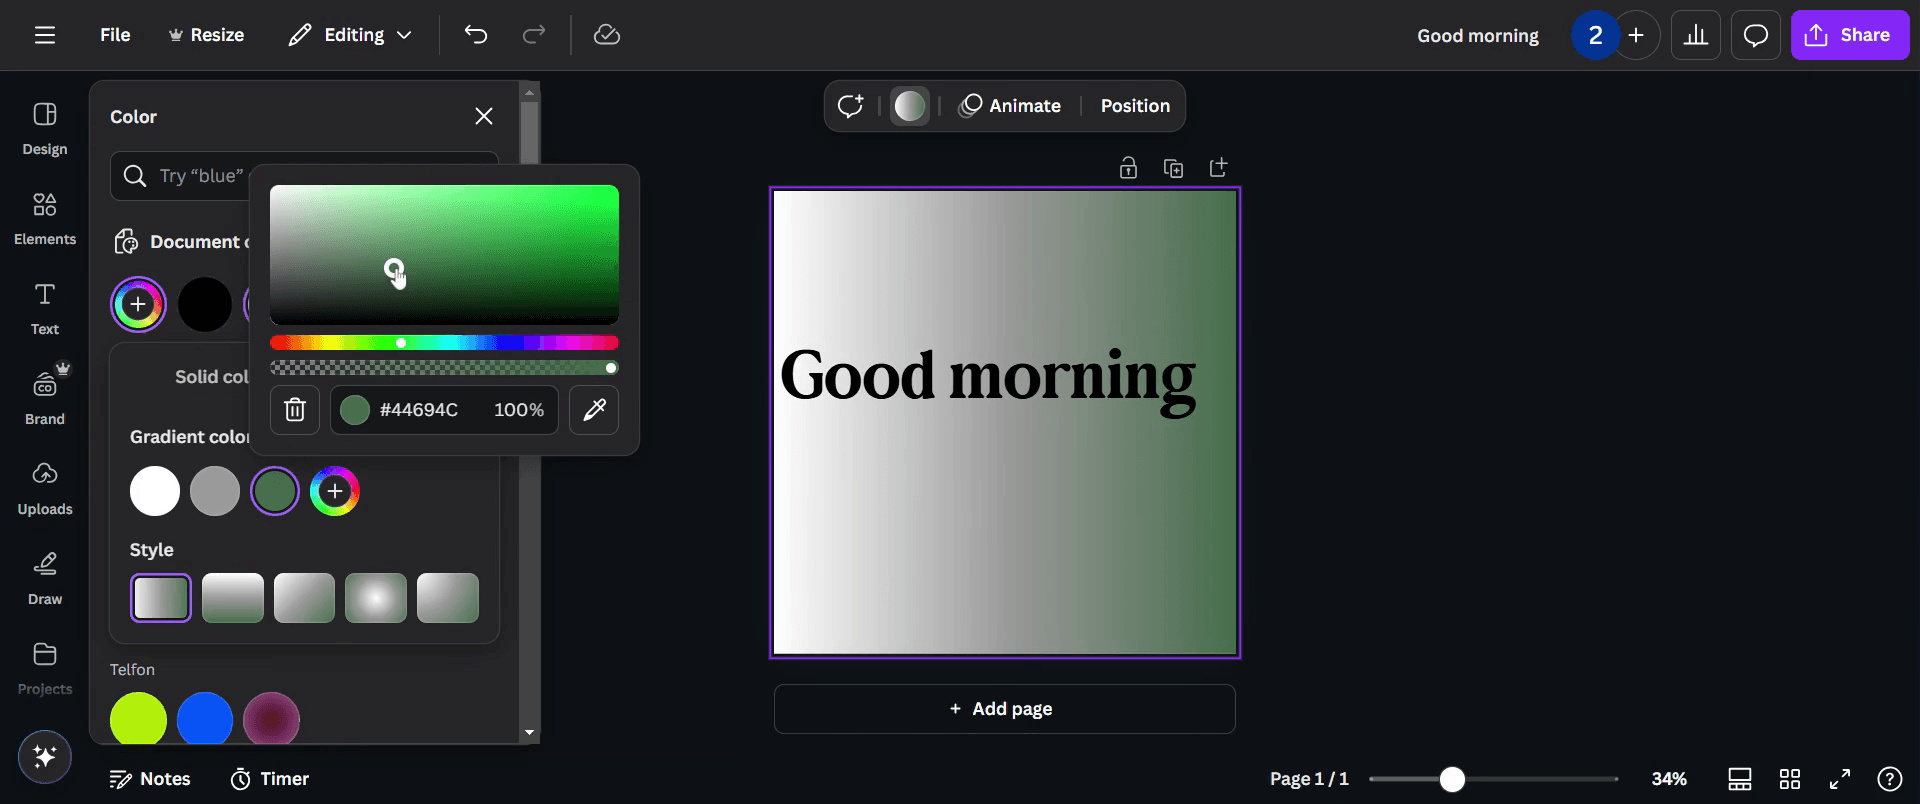Activate the eyedropper color picker
The image size is (1920, 804).
594,410
